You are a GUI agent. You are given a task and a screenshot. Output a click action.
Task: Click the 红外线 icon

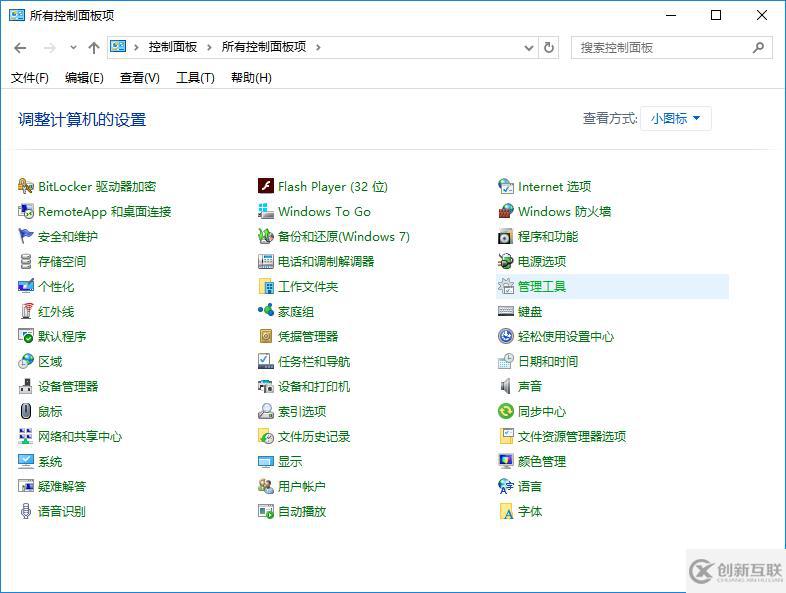(x=26, y=311)
